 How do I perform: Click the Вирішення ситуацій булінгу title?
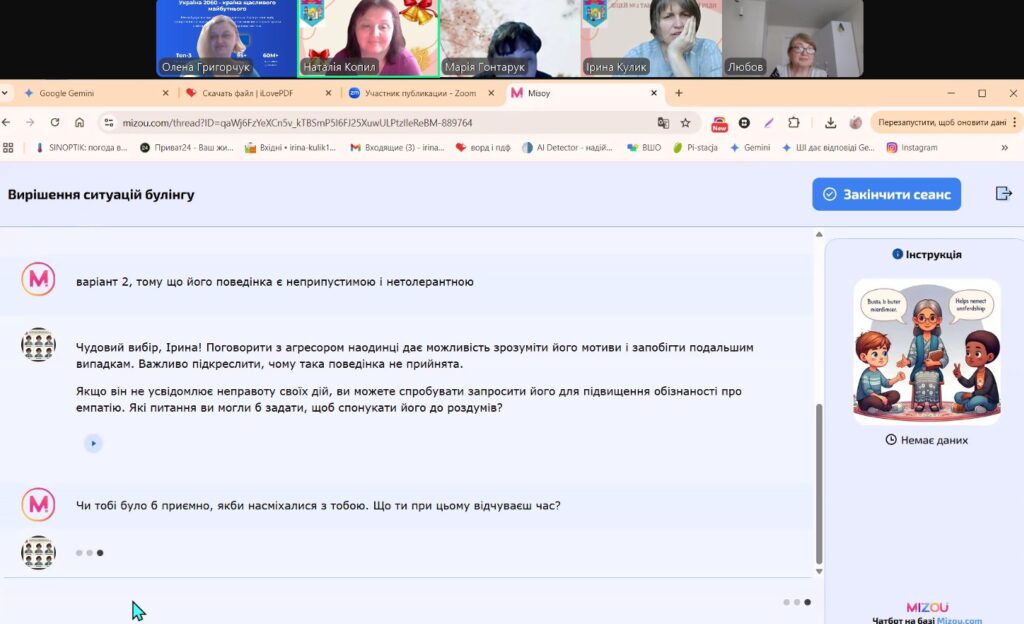[x=101, y=195]
